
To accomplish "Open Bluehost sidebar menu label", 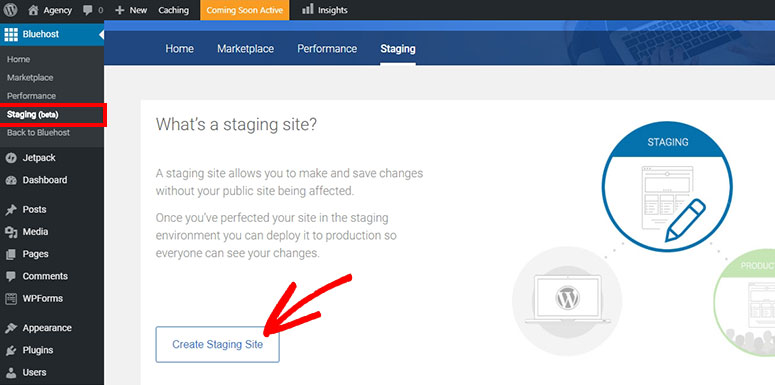I will (x=41, y=34).
